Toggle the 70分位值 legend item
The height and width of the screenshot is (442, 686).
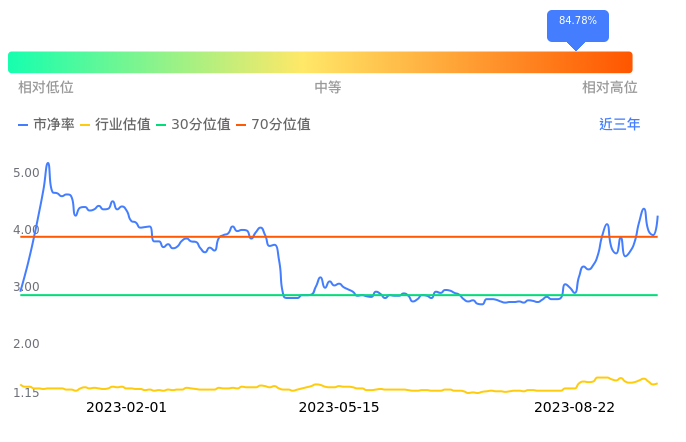point(272,125)
